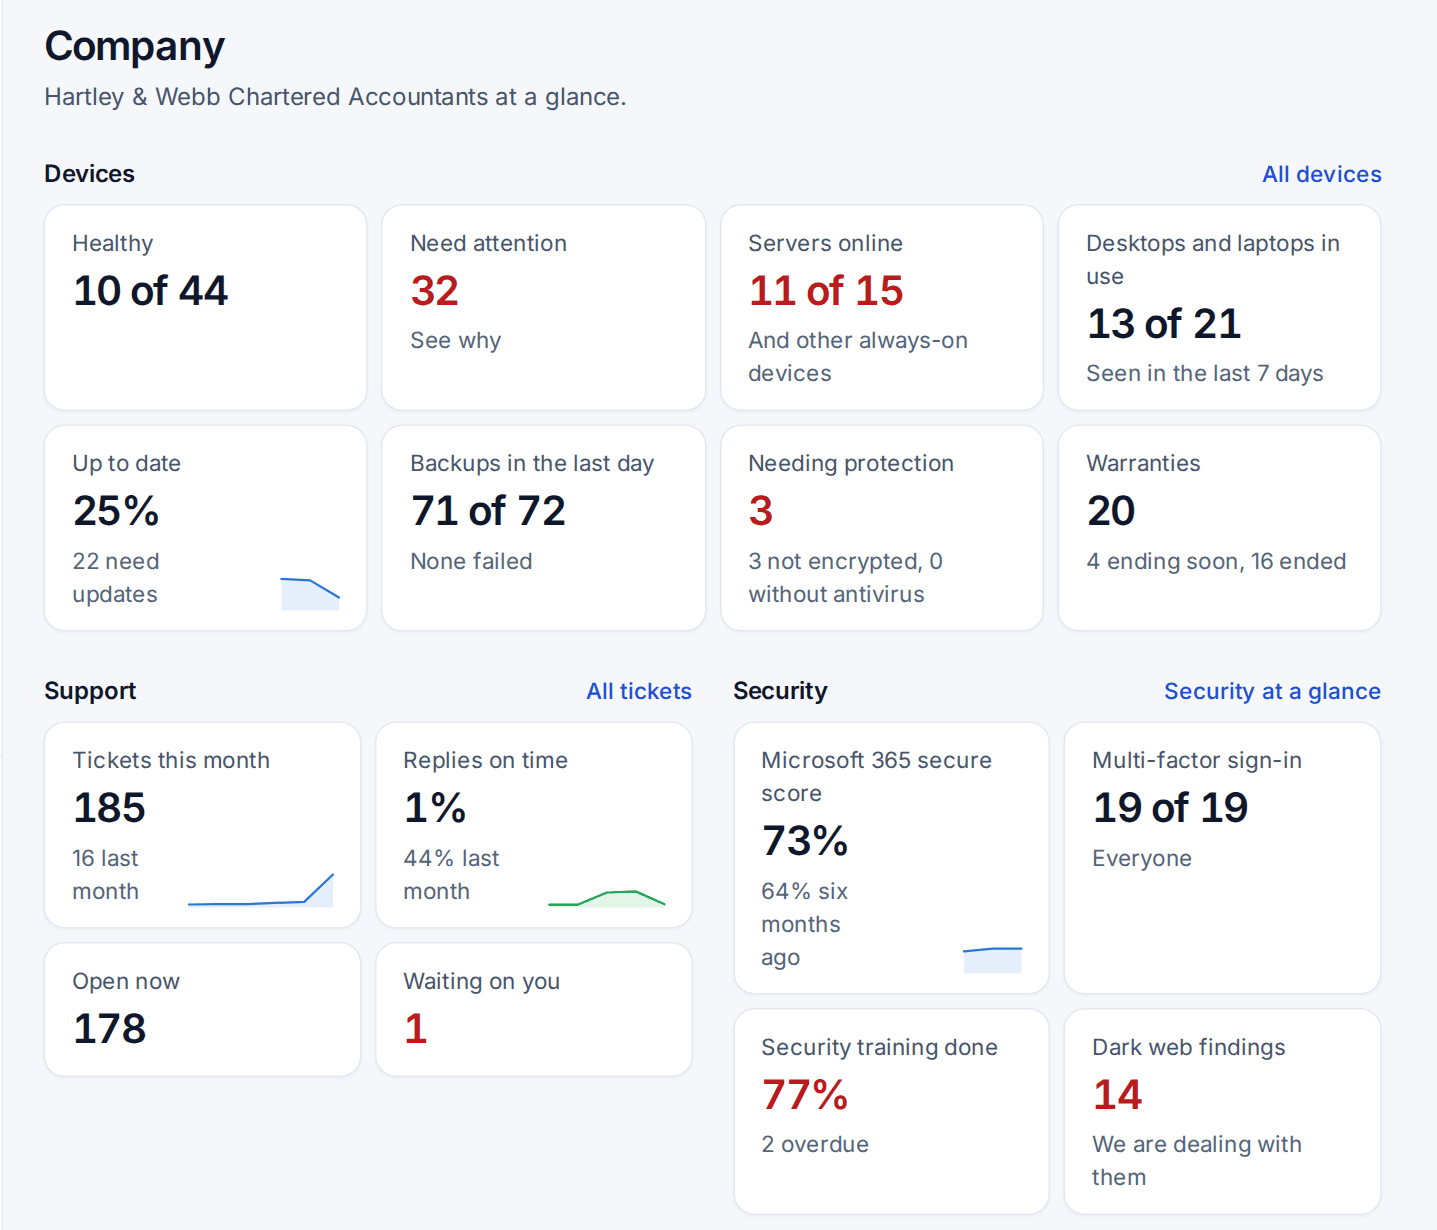Click 'We are dealing with them' text
Screen dimensions: 1437x1230
[x=1196, y=1161]
